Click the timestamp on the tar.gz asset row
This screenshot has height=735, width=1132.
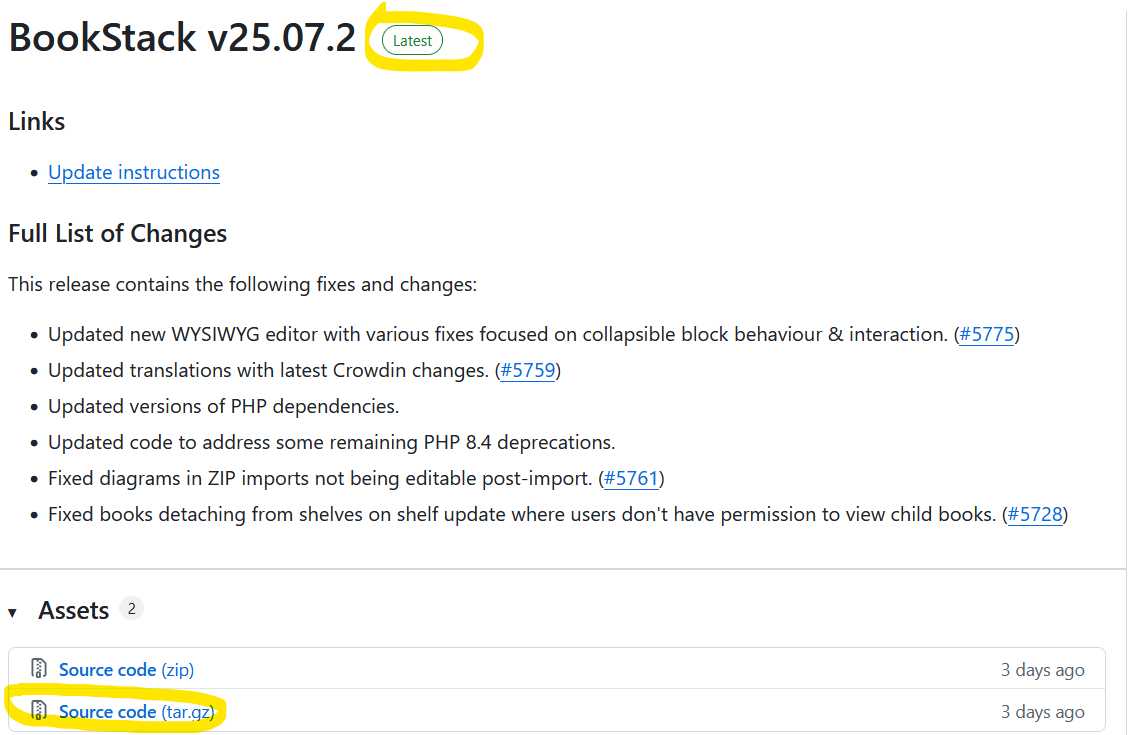click(1042, 712)
